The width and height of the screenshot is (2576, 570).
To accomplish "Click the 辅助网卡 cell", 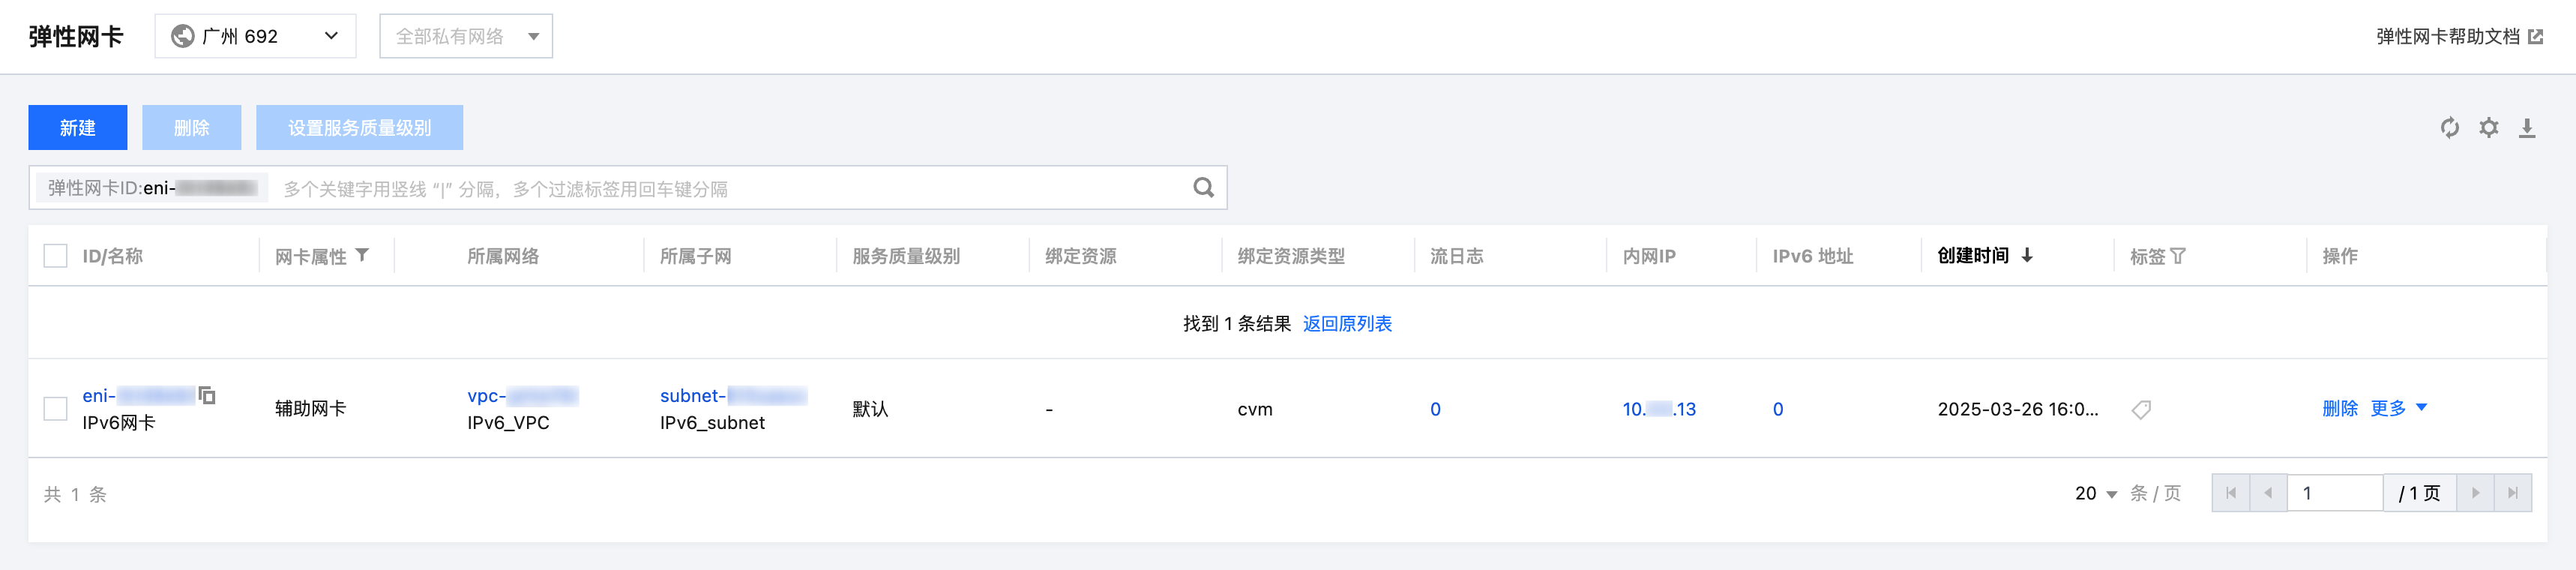I will point(311,409).
